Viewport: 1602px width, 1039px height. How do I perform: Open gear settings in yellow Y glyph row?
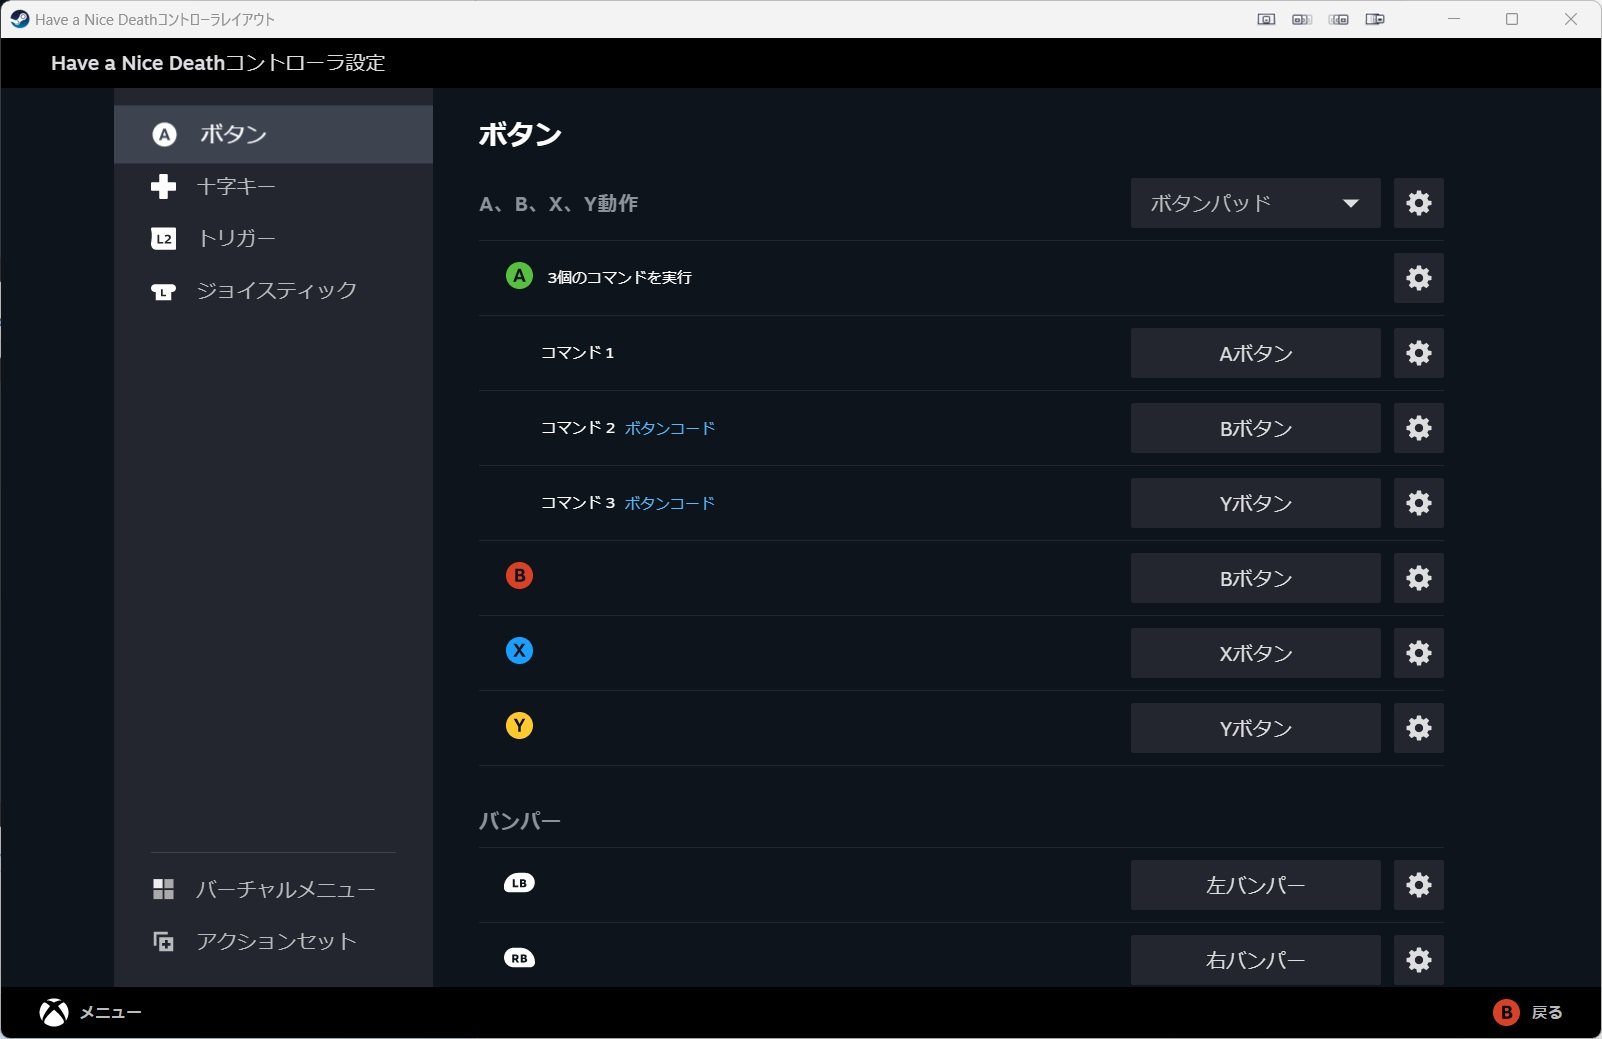point(1418,728)
